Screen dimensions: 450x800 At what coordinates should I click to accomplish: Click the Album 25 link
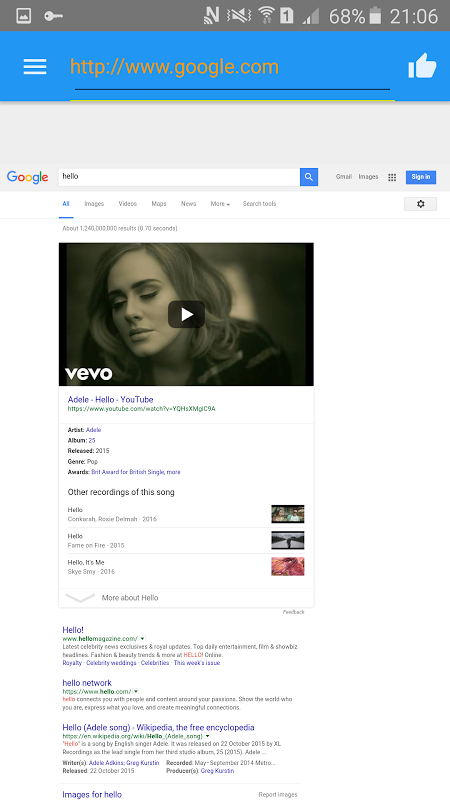coord(92,440)
